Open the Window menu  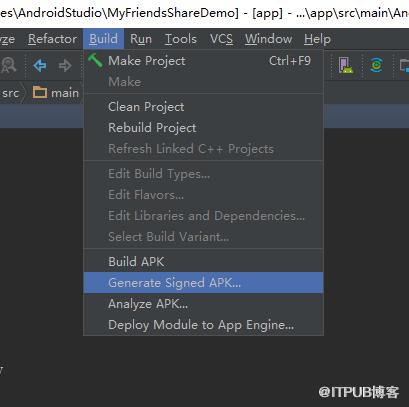[268, 39]
